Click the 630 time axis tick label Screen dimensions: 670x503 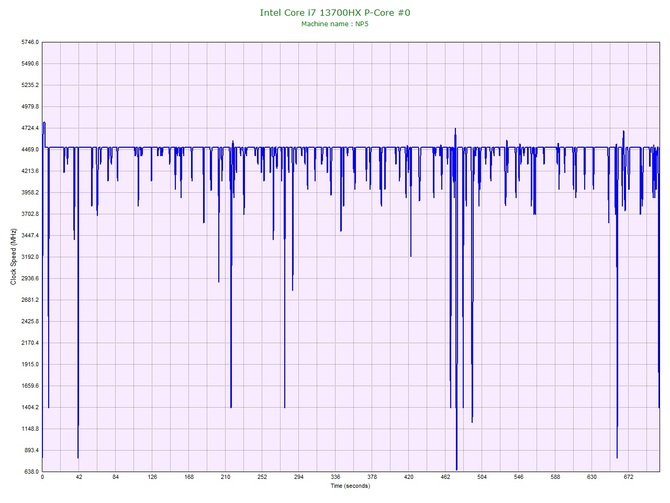(592, 477)
